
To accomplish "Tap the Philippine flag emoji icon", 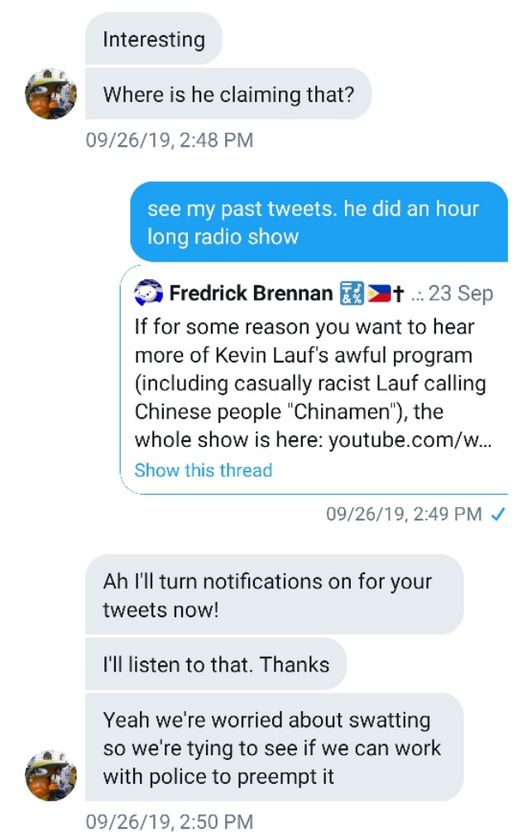I will 379,294.
